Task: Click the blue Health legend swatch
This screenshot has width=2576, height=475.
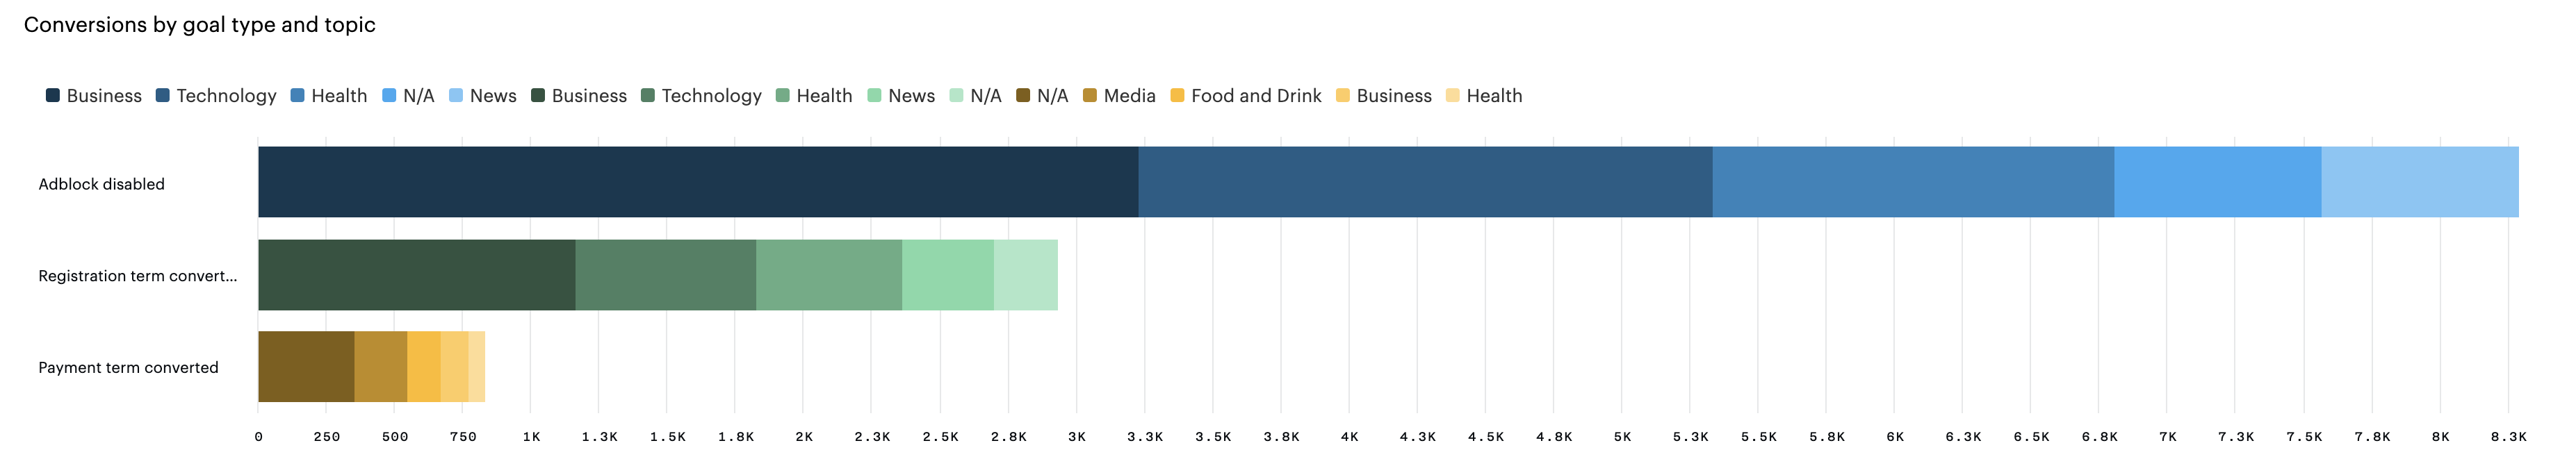Action: (x=297, y=96)
